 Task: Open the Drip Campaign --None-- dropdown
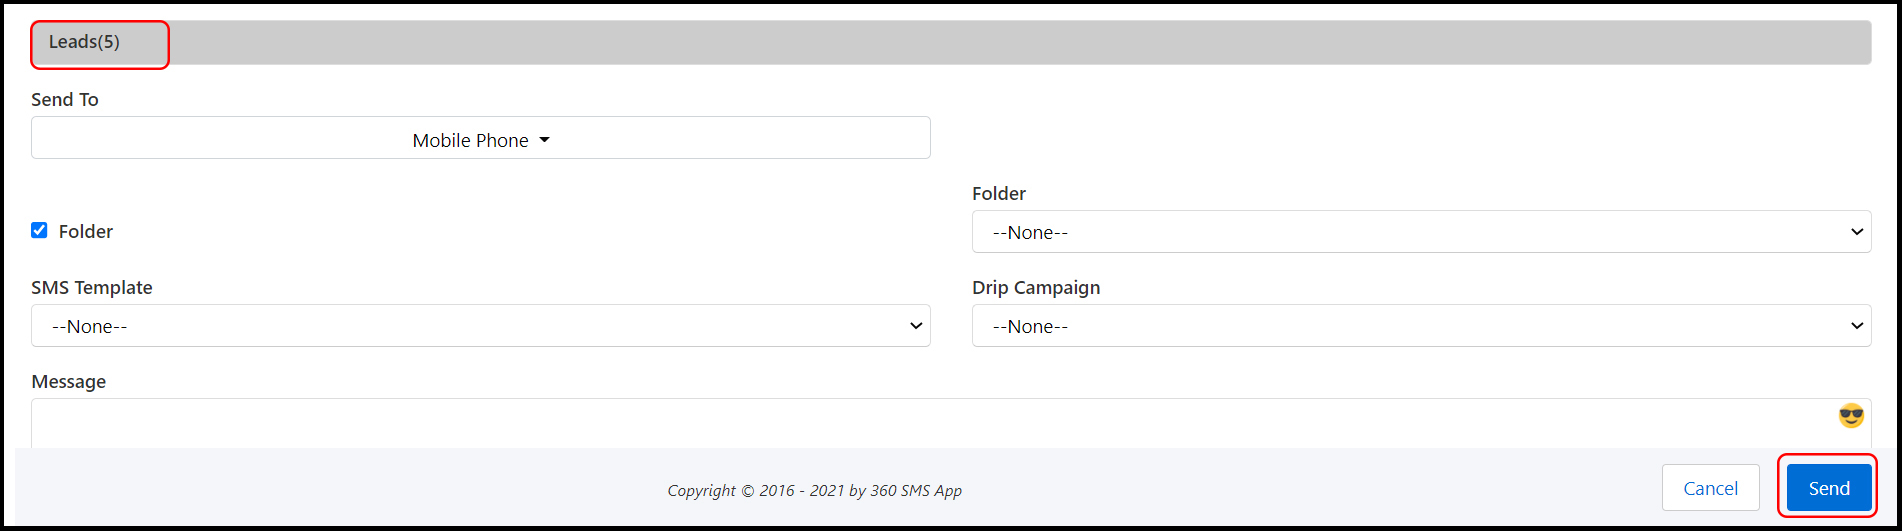pyautogui.click(x=1421, y=326)
